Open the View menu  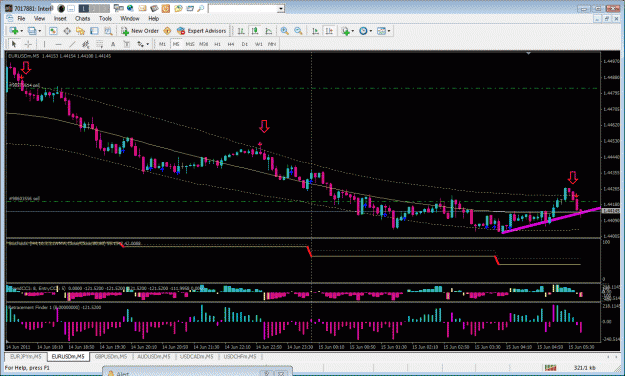[x=39, y=18]
